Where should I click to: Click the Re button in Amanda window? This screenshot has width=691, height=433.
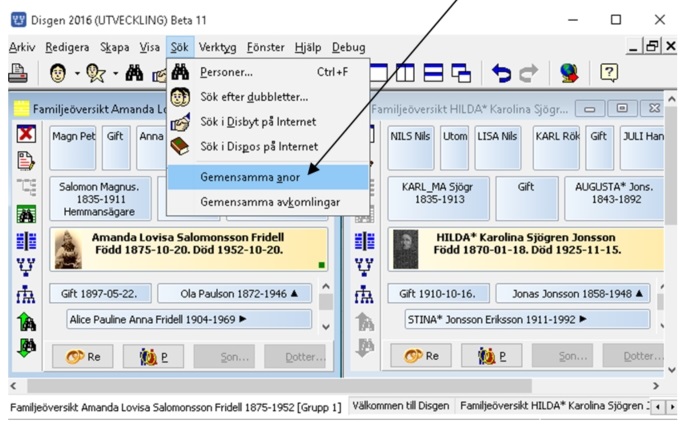tap(83, 356)
